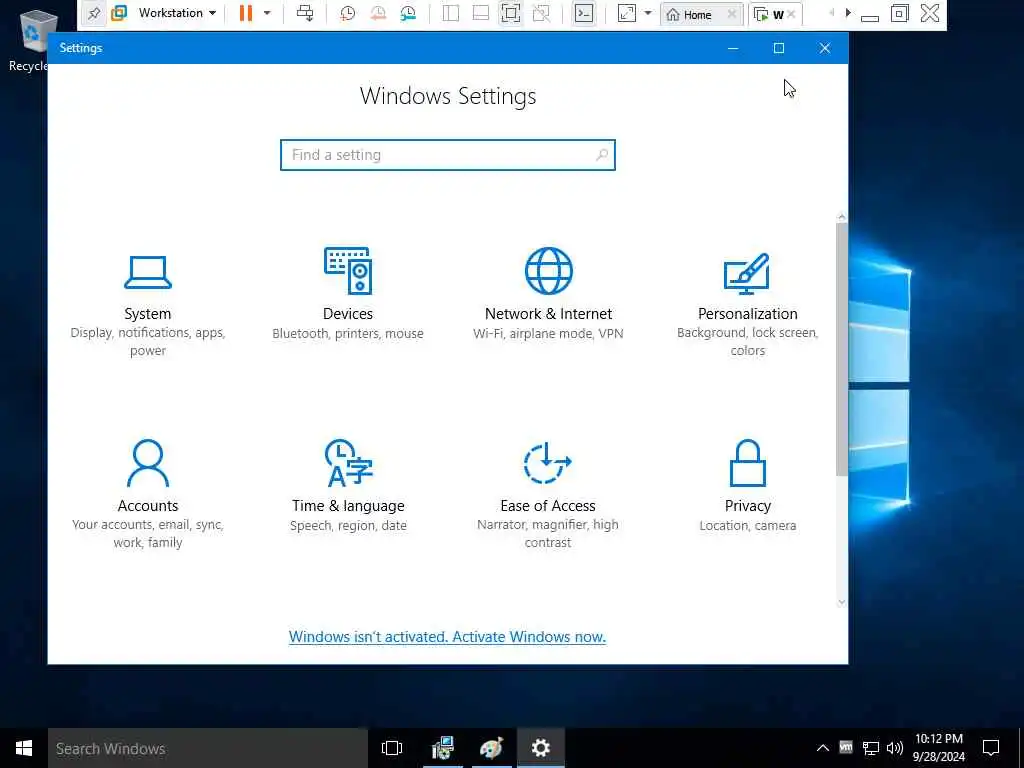The width and height of the screenshot is (1024, 768).
Task: Close the Settings window
Action: click(825, 48)
